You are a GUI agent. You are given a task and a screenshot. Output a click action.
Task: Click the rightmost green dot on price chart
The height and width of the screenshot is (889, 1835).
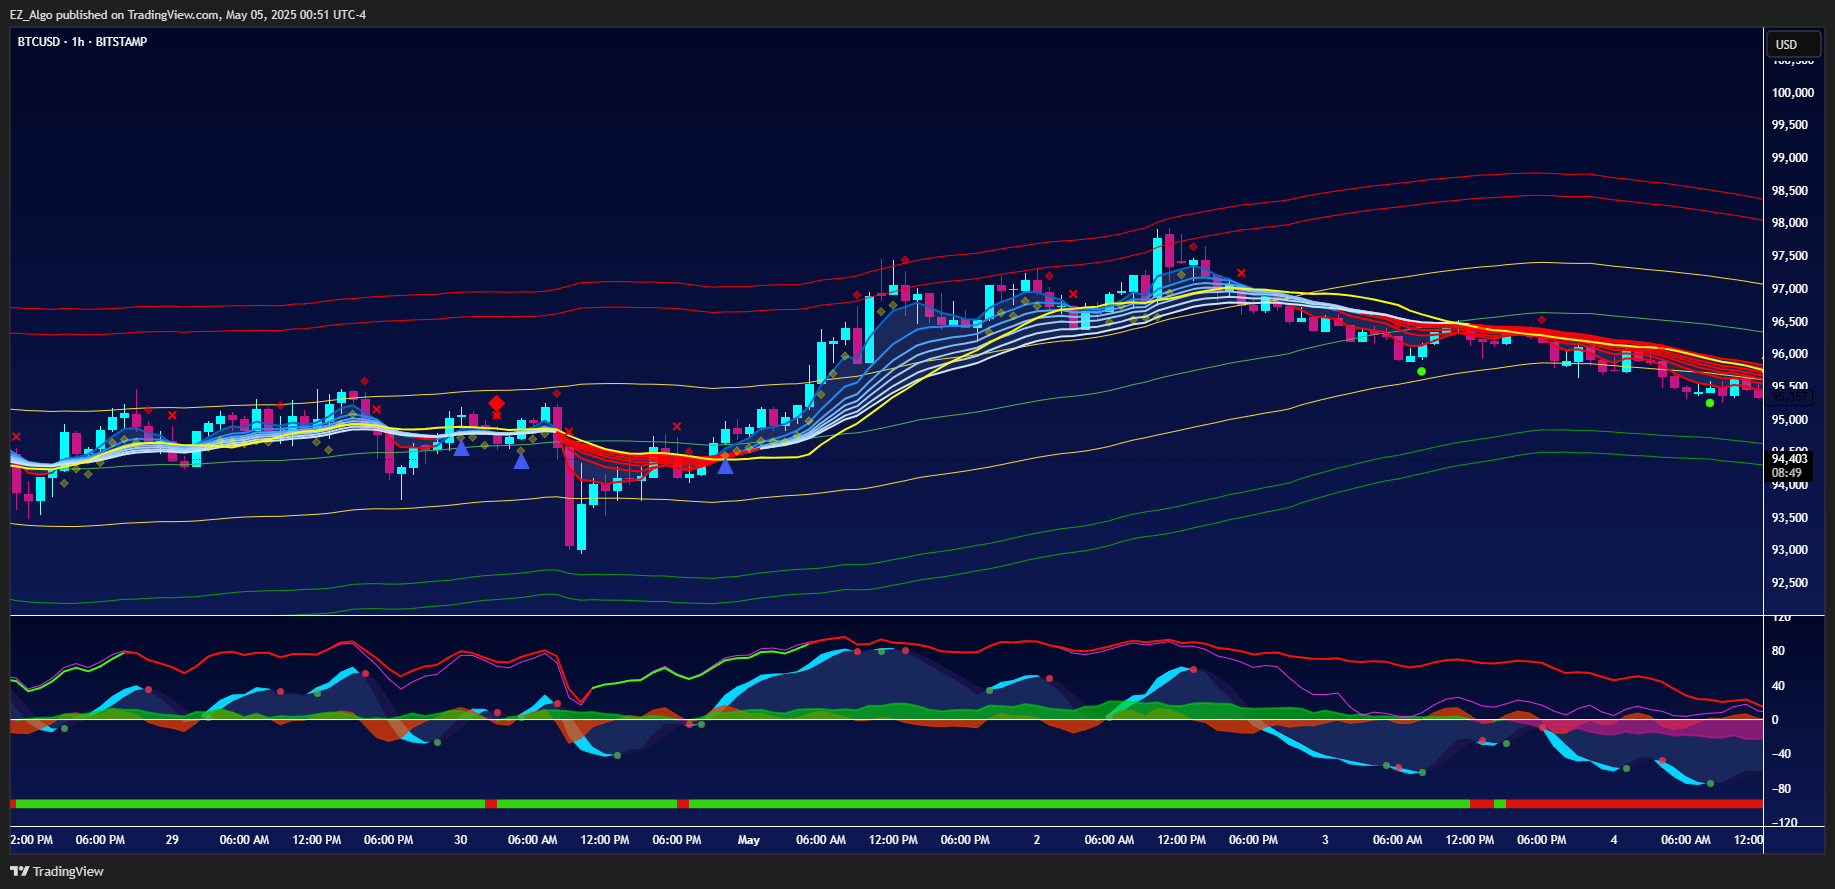(x=1710, y=403)
